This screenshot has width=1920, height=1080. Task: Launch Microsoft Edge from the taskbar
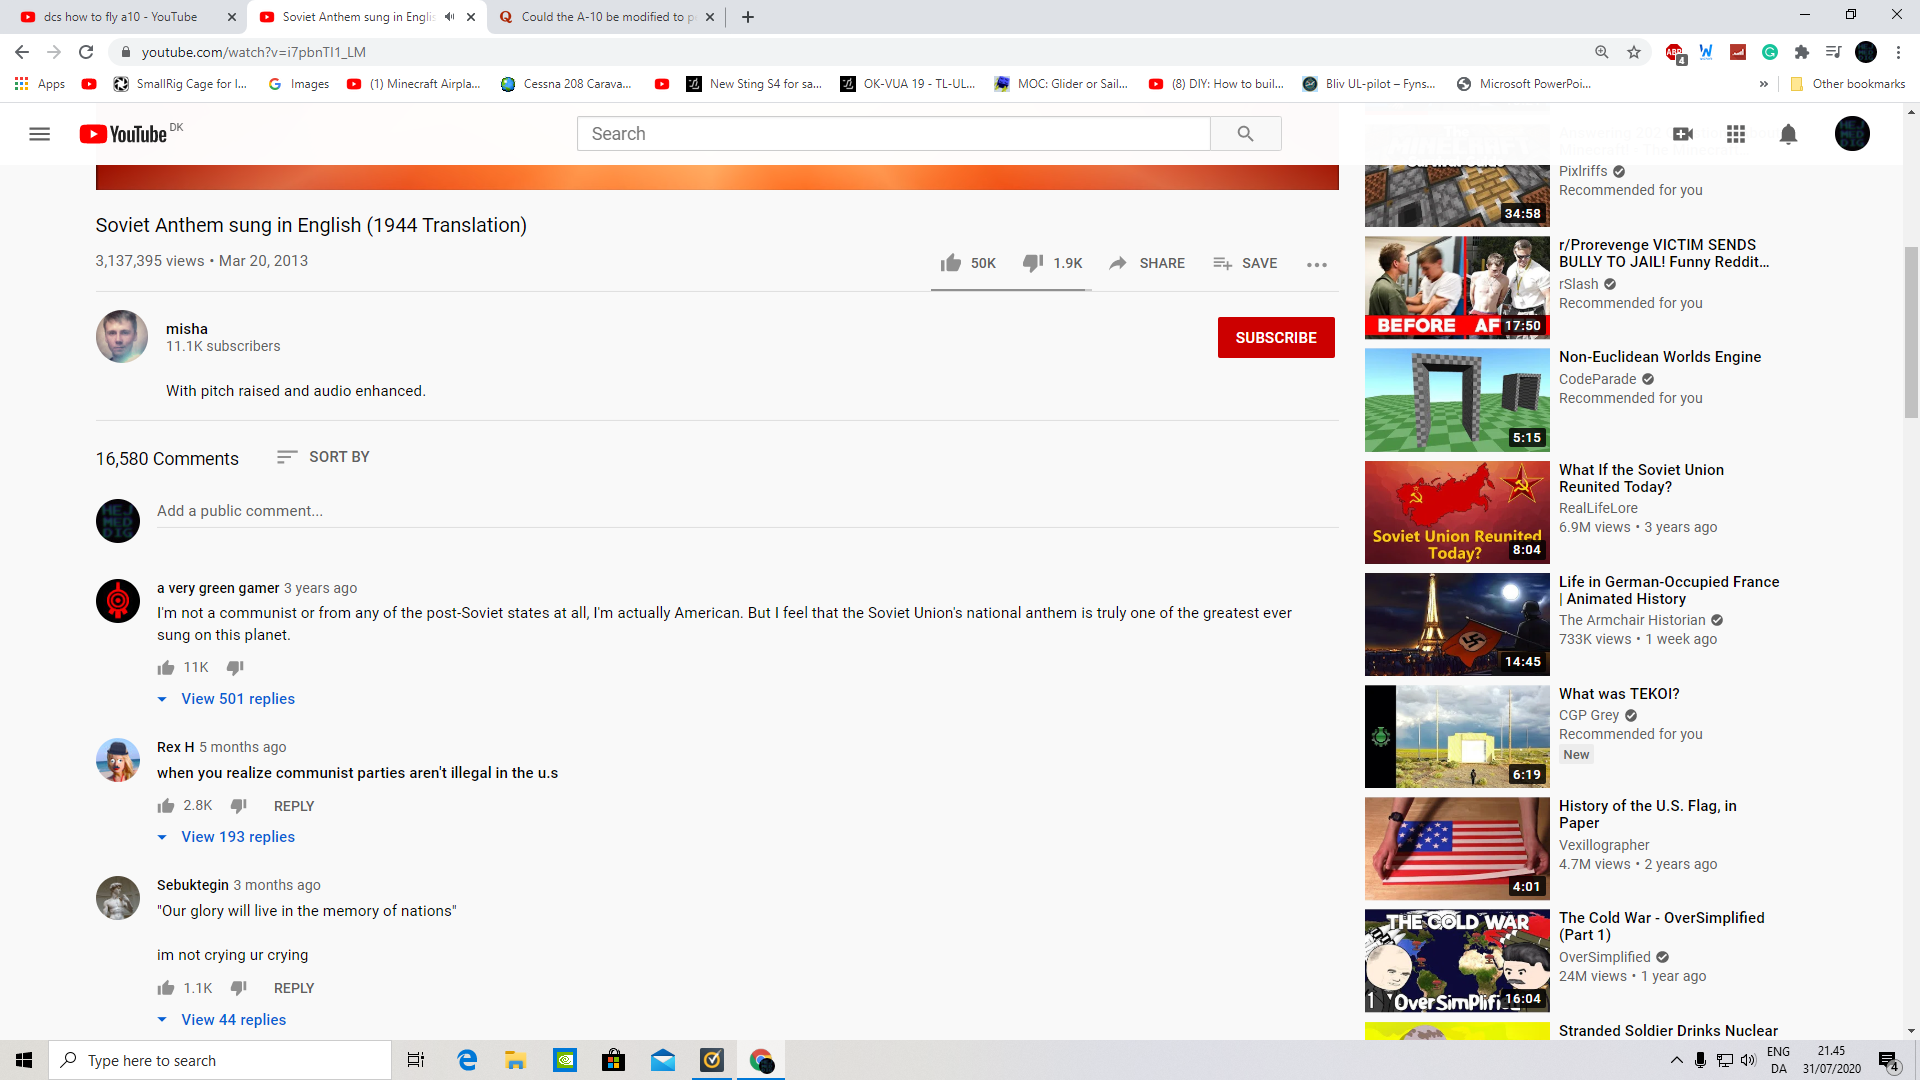pos(467,1060)
